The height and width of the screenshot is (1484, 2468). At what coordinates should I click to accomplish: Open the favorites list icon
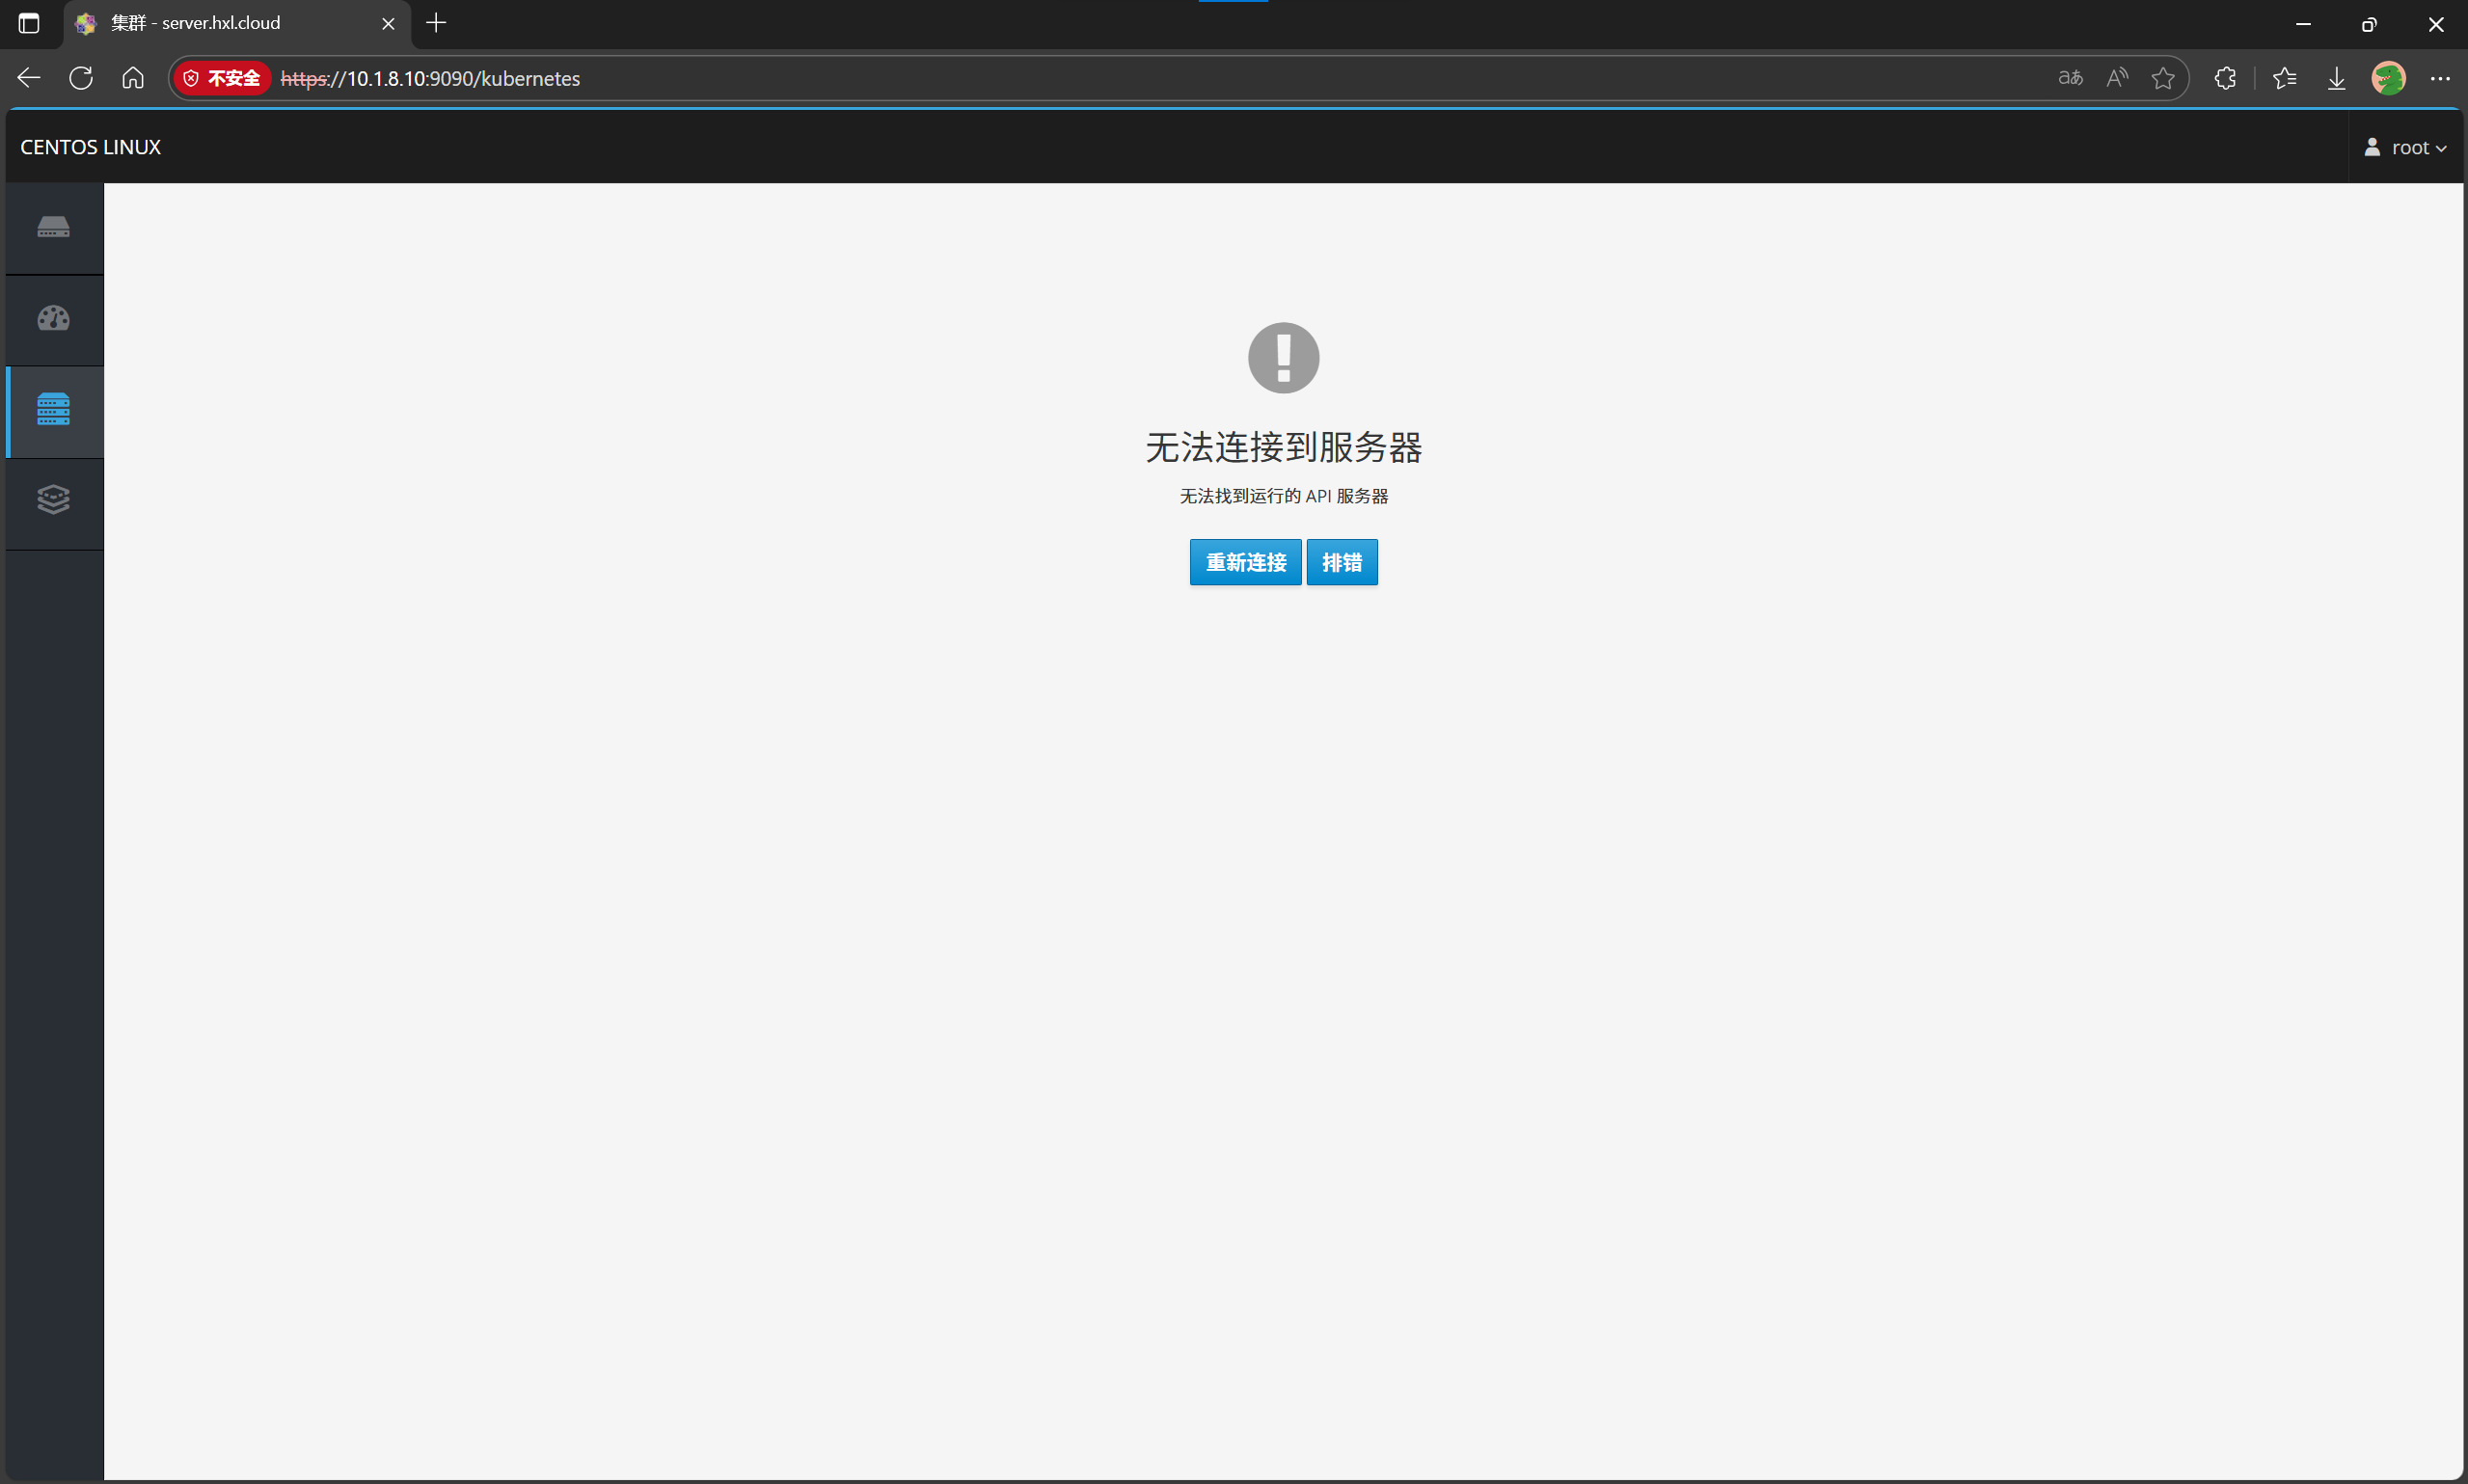[x=2284, y=78]
